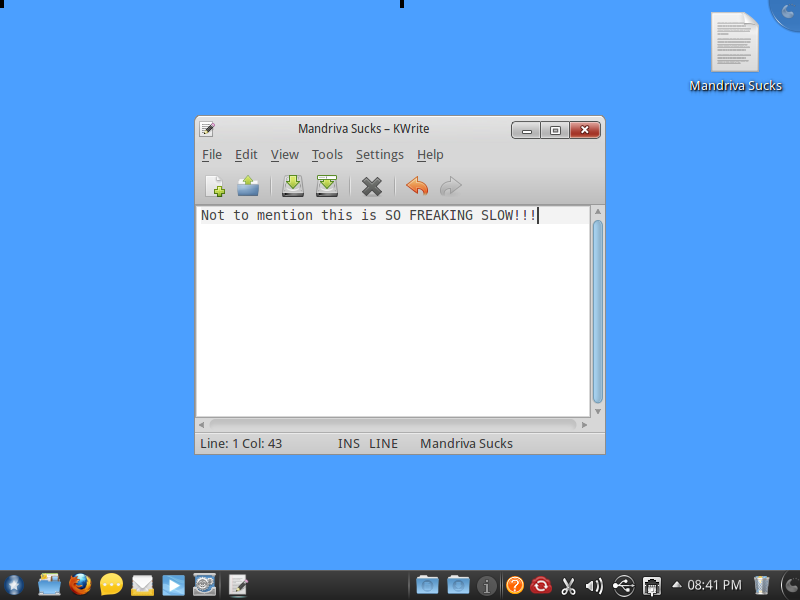The image size is (800, 600).
Task: Open the mail envelope application
Action: point(142,585)
